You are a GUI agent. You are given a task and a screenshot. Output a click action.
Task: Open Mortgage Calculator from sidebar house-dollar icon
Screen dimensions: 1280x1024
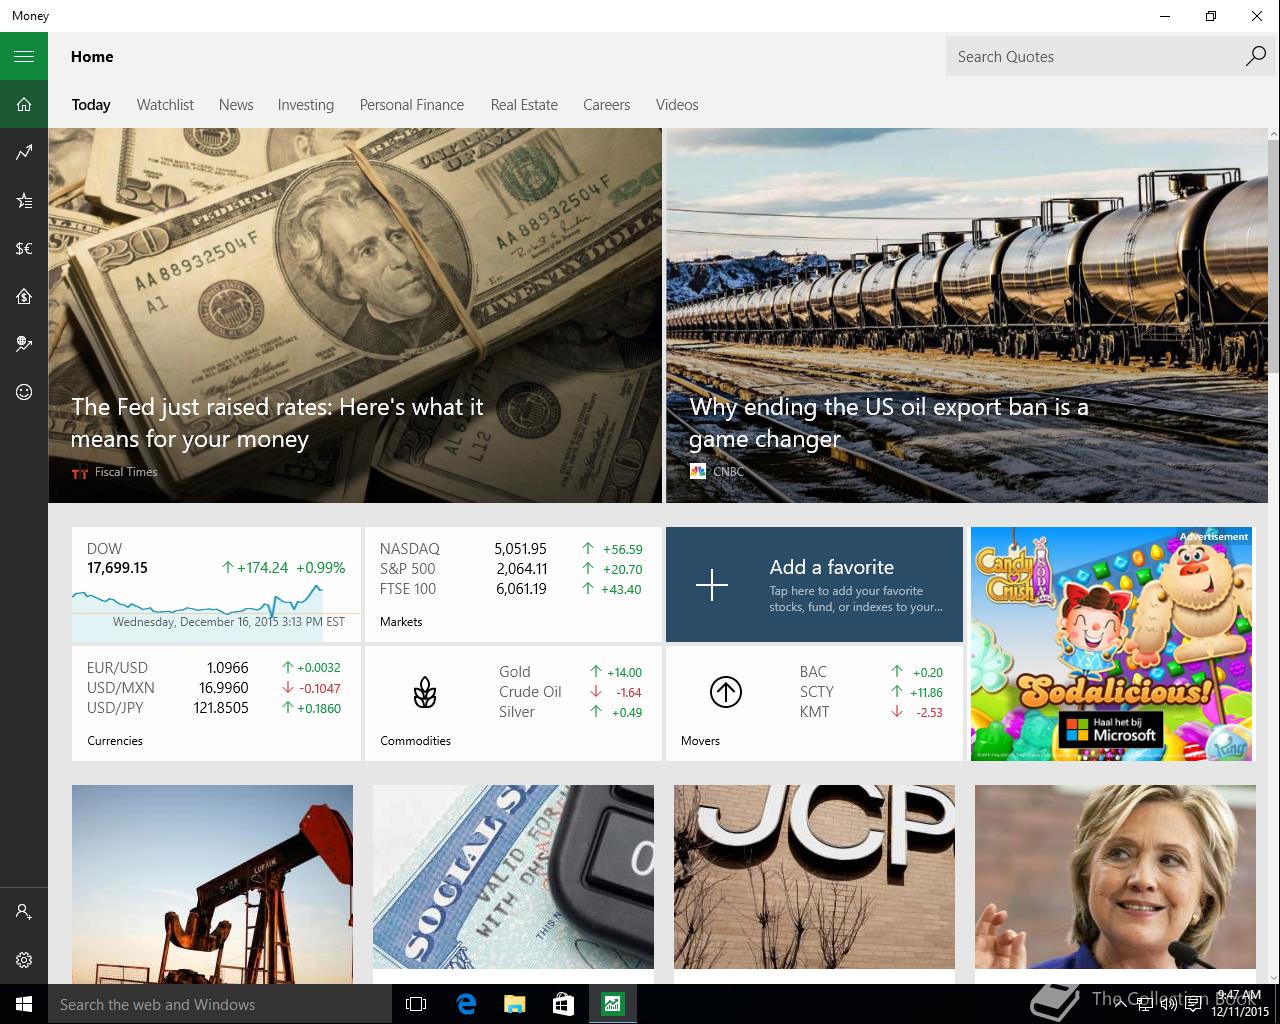click(24, 296)
